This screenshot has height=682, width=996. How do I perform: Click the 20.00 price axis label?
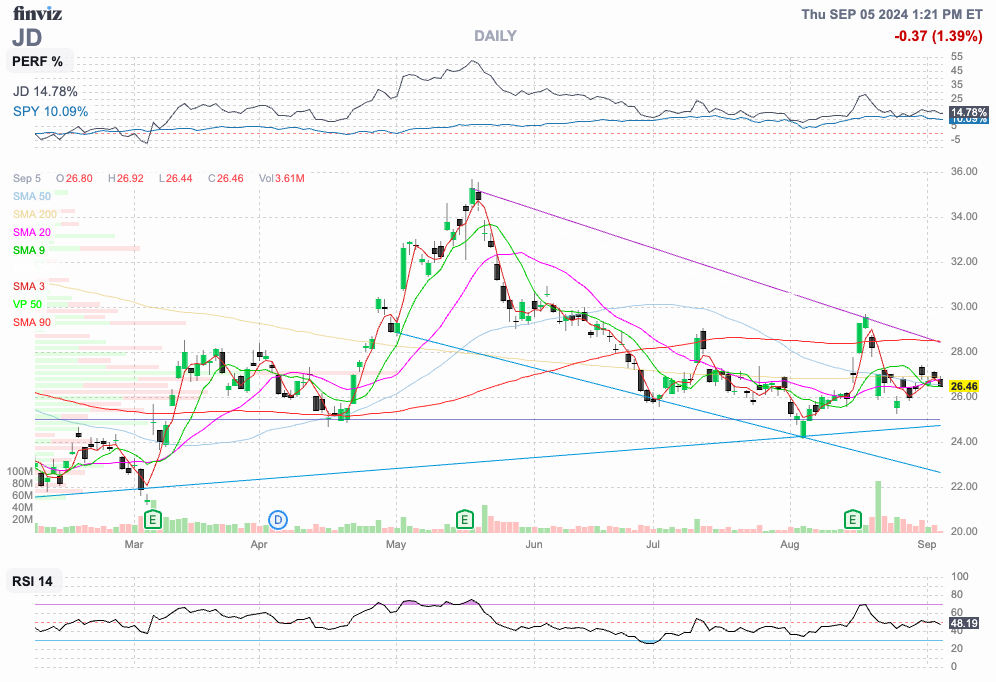[964, 532]
